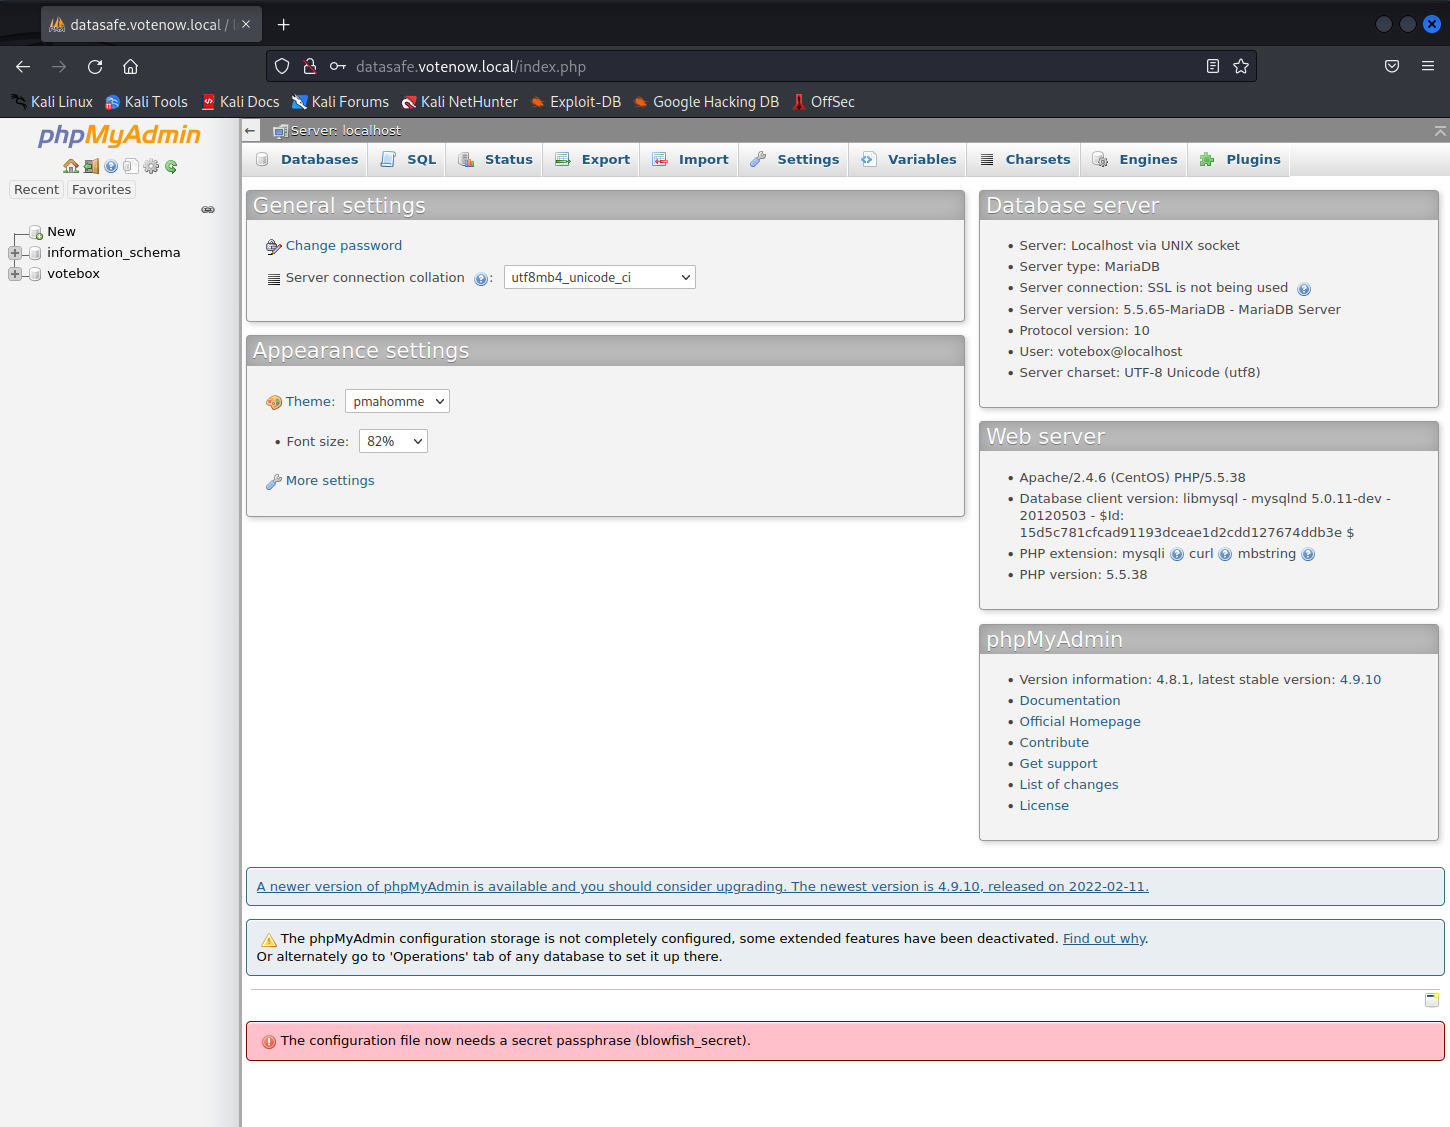The height and width of the screenshot is (1127, 1450).
Task: Click SSL not being used help icon
Action: [1304, 289]
